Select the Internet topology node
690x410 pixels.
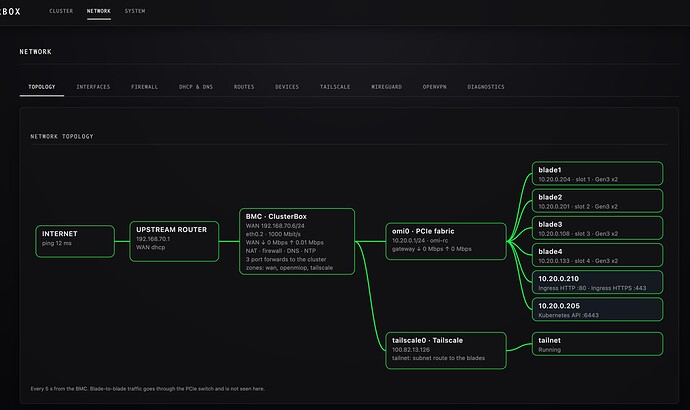click(x=75, y=241)
